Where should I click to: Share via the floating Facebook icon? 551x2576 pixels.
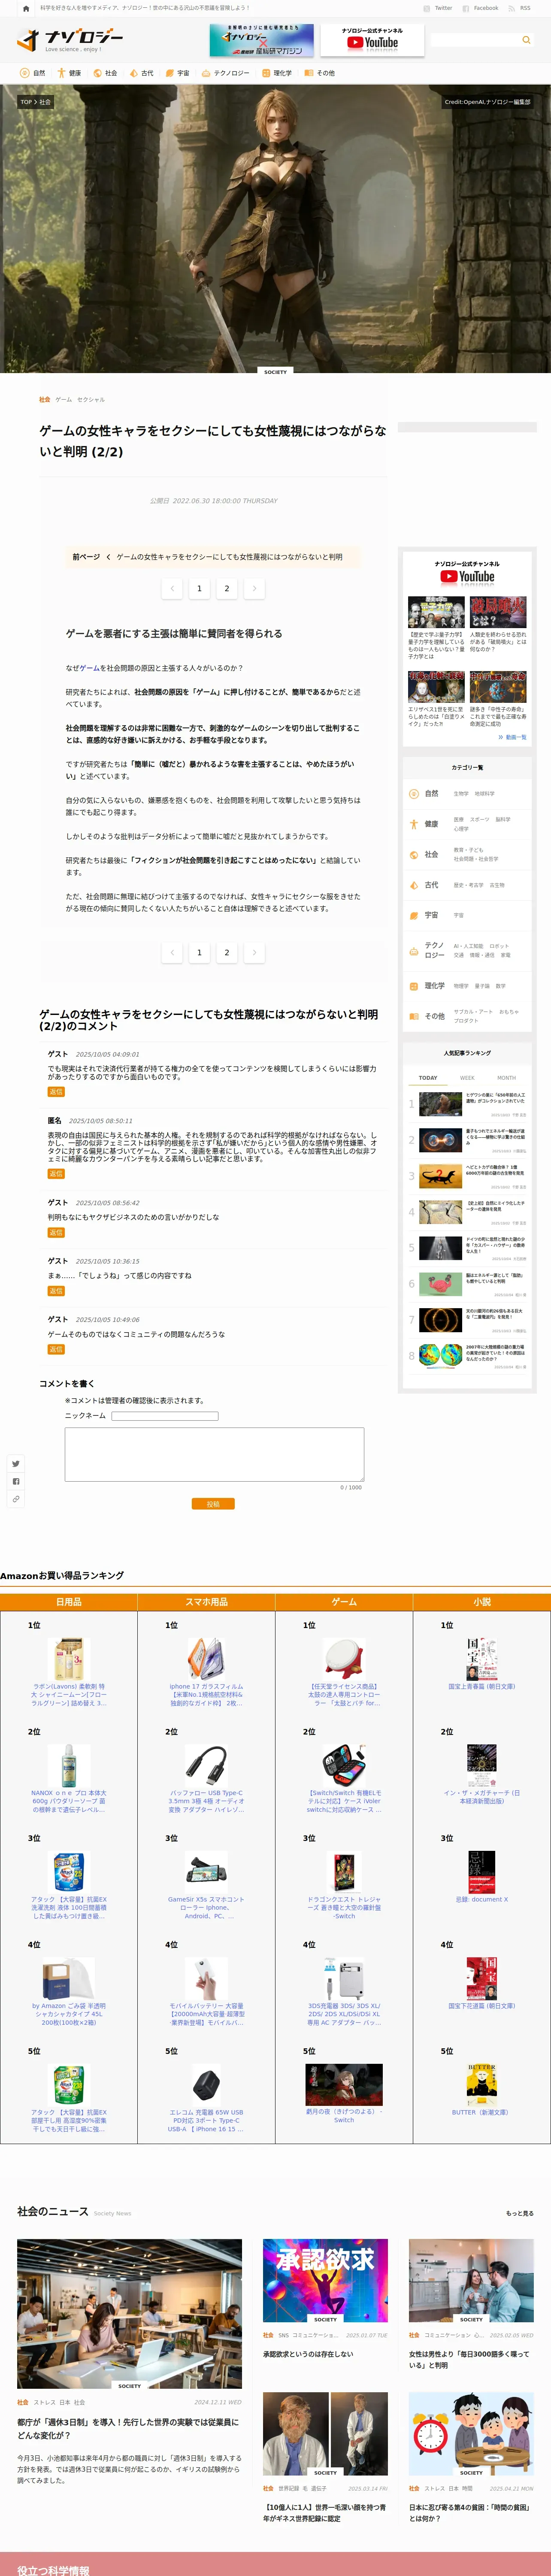(16, 1481)
